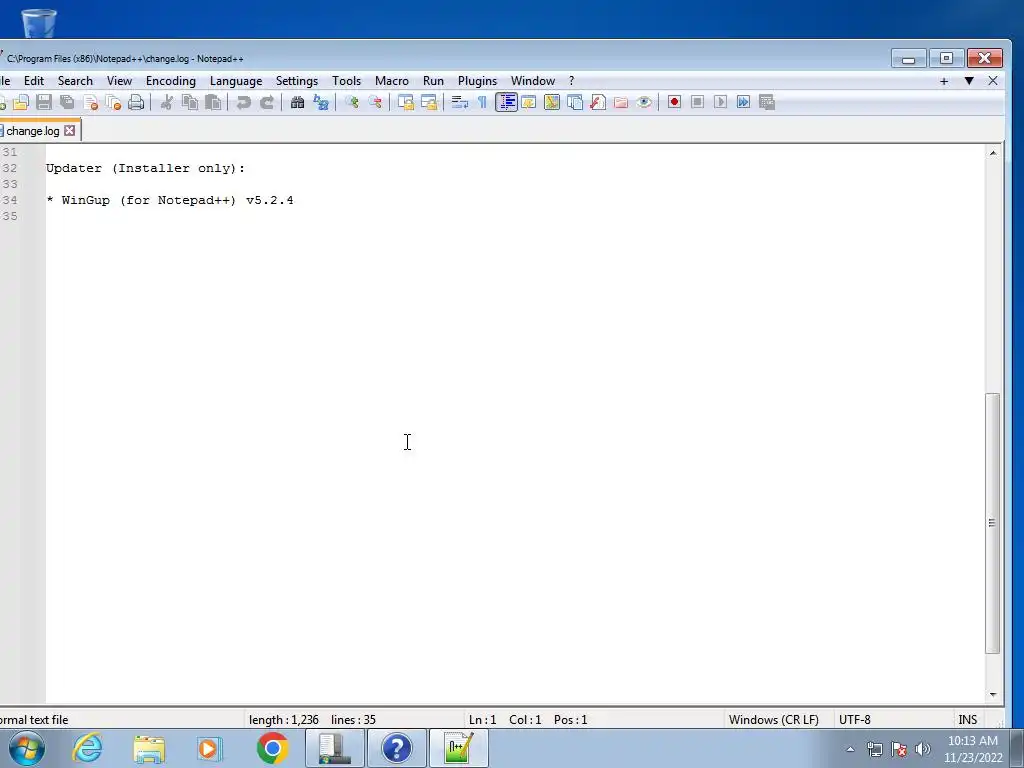This screenshot has height=768, width=1024.
Task: Click the Copy toolbar icon
Action: [x=190, y=103]
